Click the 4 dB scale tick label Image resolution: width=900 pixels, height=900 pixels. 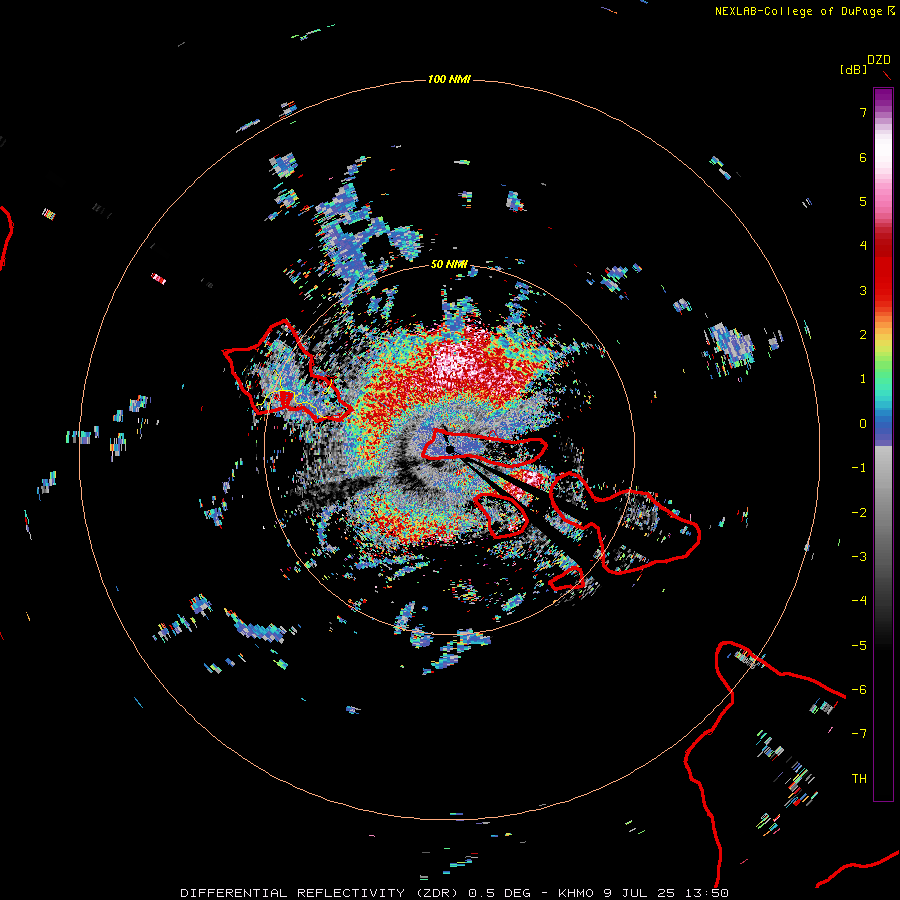863,246
